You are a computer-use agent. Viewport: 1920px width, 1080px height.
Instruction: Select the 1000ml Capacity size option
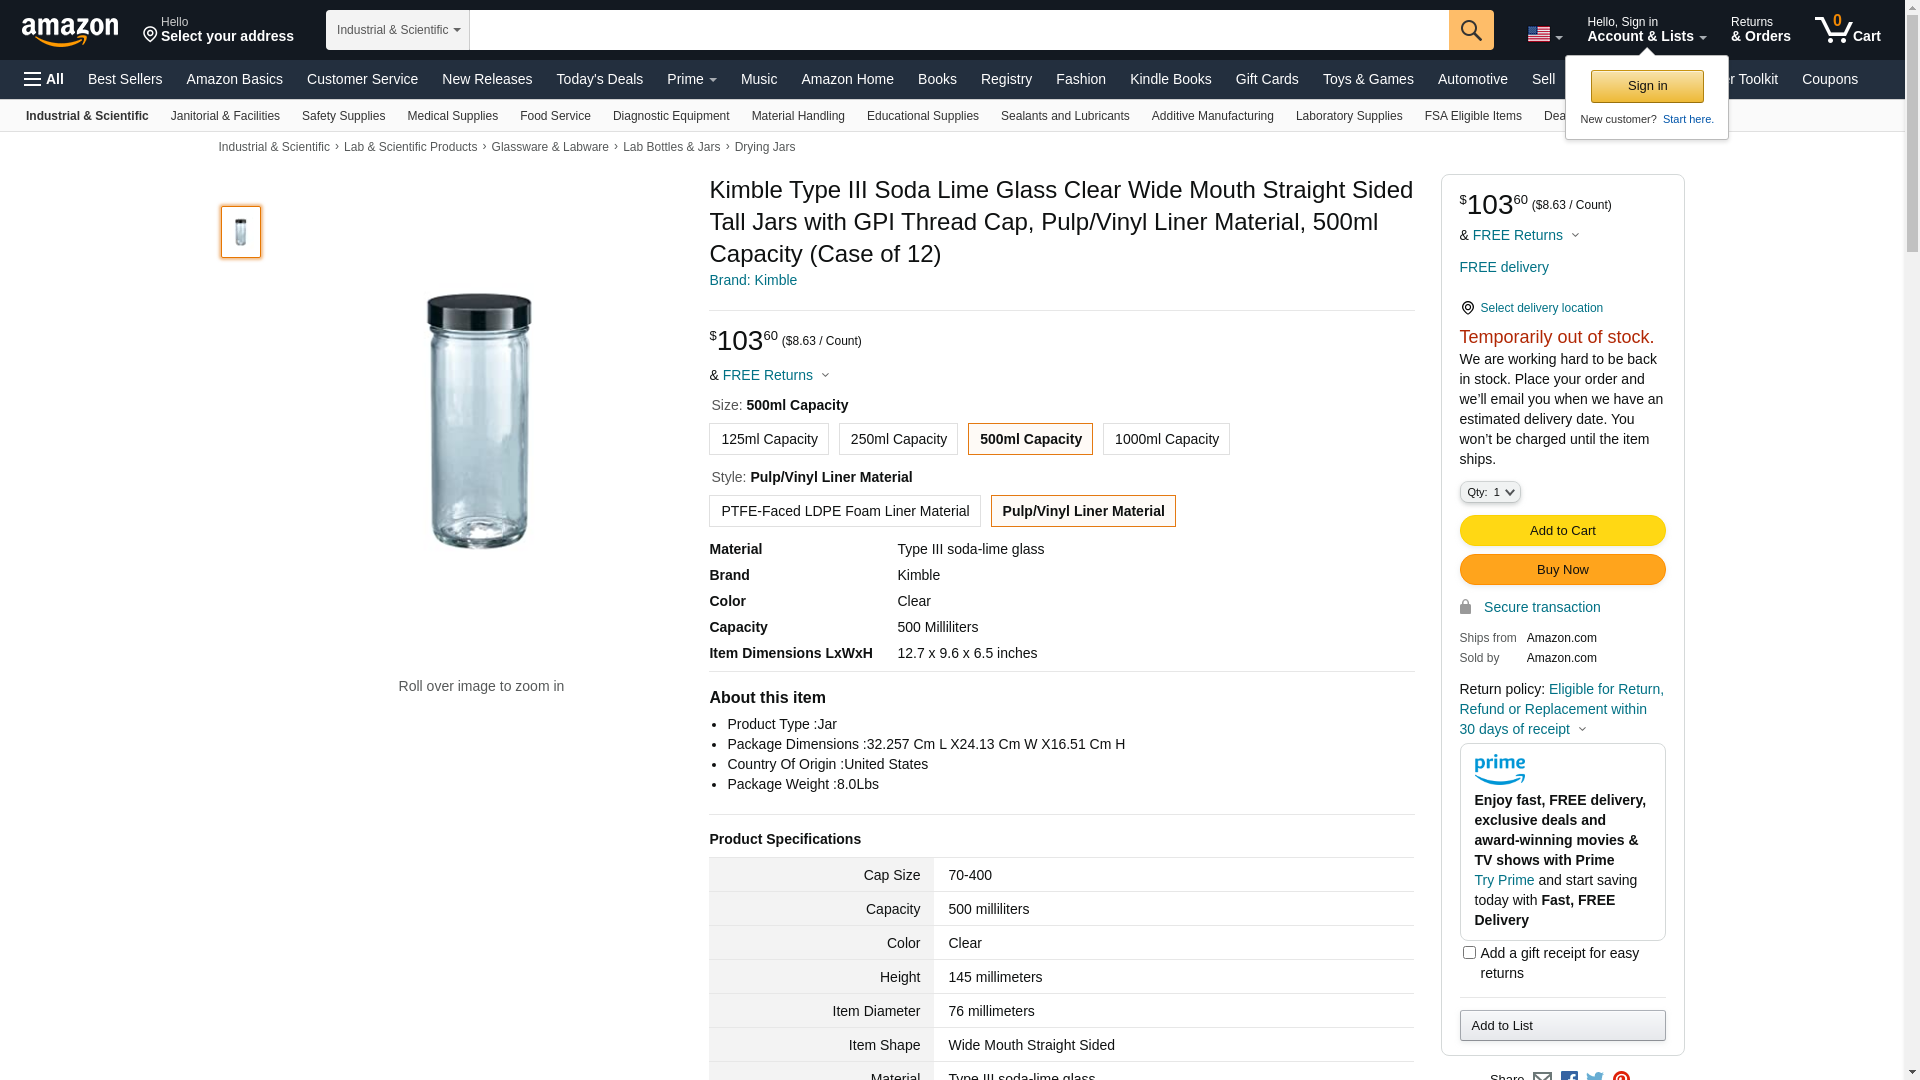(x=1166, y=439)
